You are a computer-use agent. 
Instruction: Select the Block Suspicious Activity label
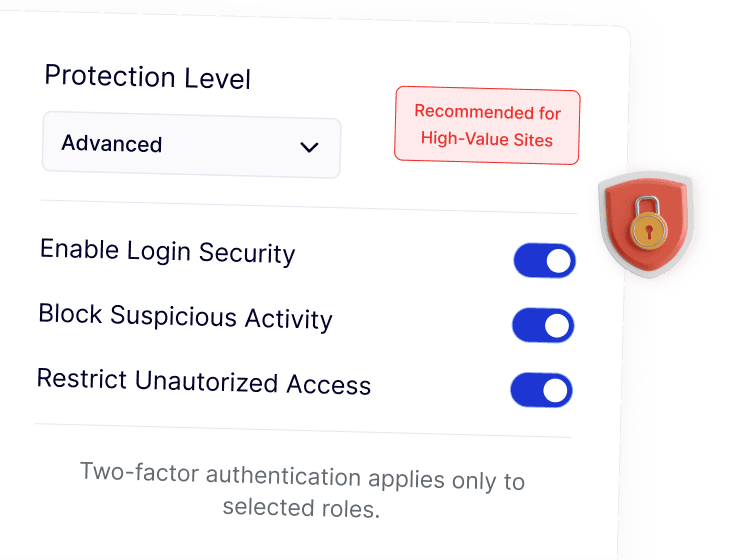tap(185, 317)
